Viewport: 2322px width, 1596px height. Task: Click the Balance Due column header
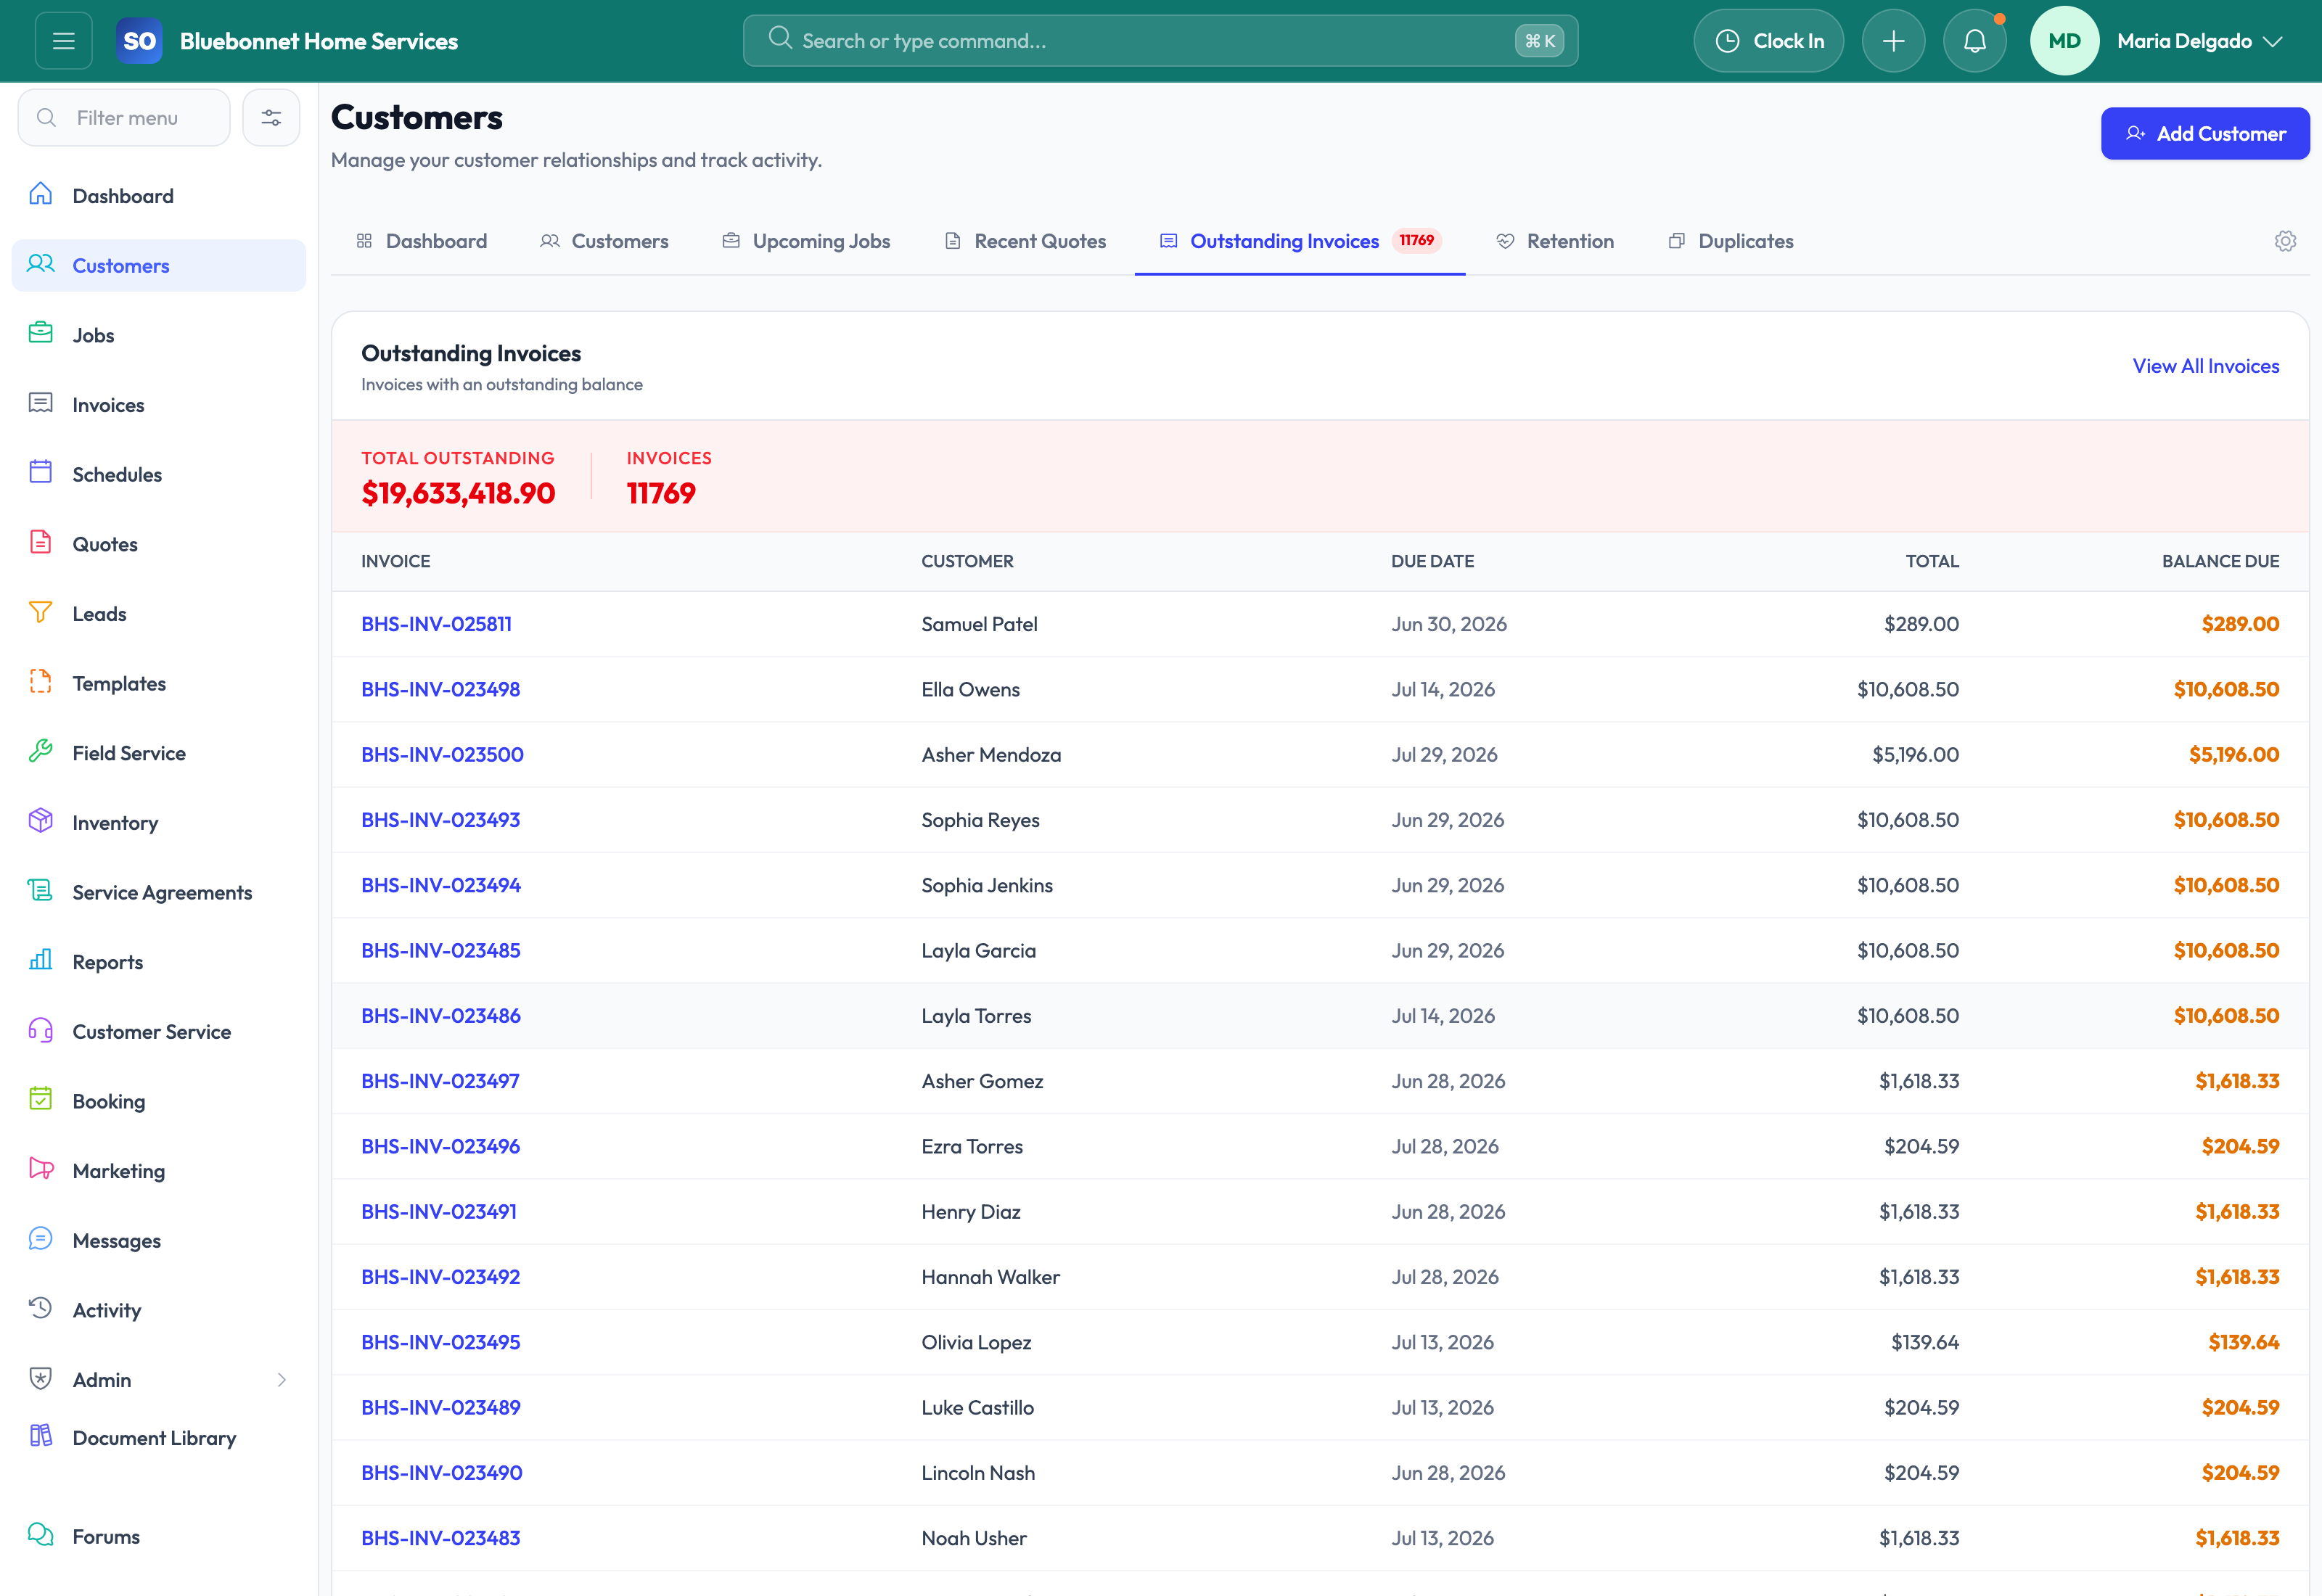pos(2220,561)
